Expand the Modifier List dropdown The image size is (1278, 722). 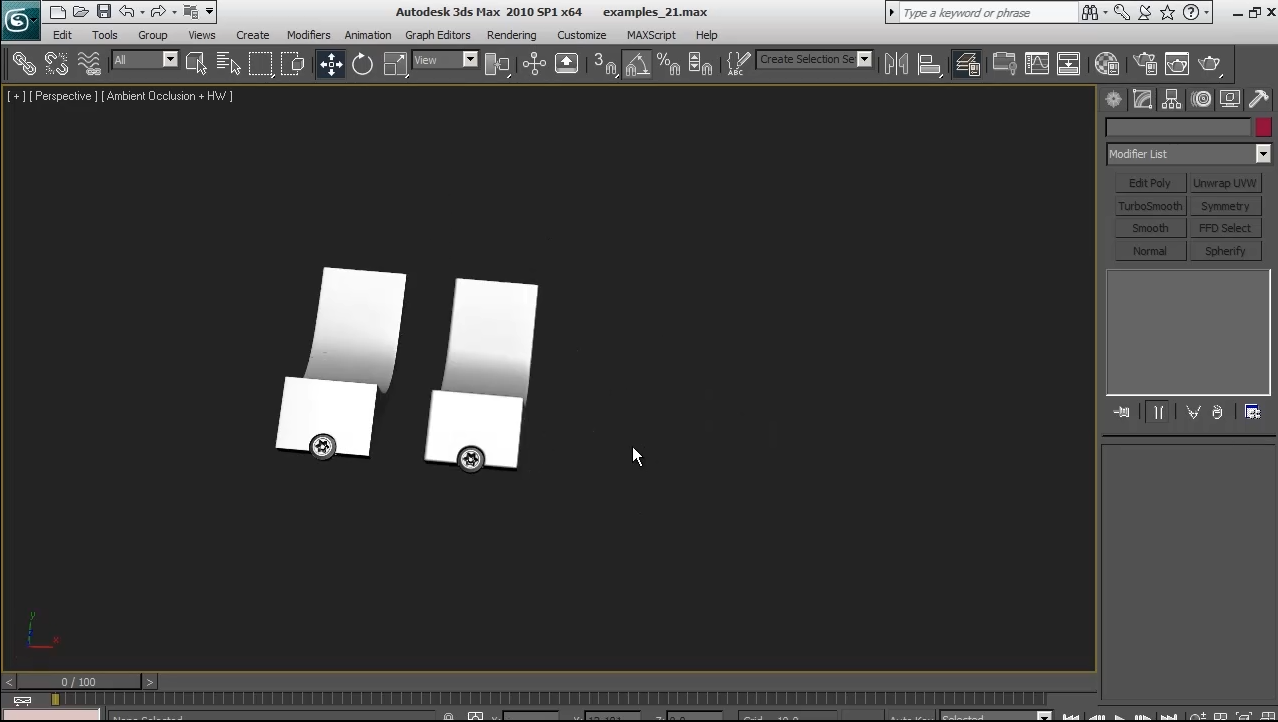coord(1263,154)
